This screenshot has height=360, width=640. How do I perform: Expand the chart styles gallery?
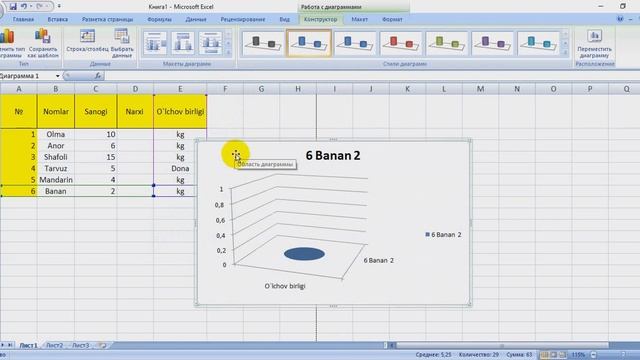[x=565, y=52]
